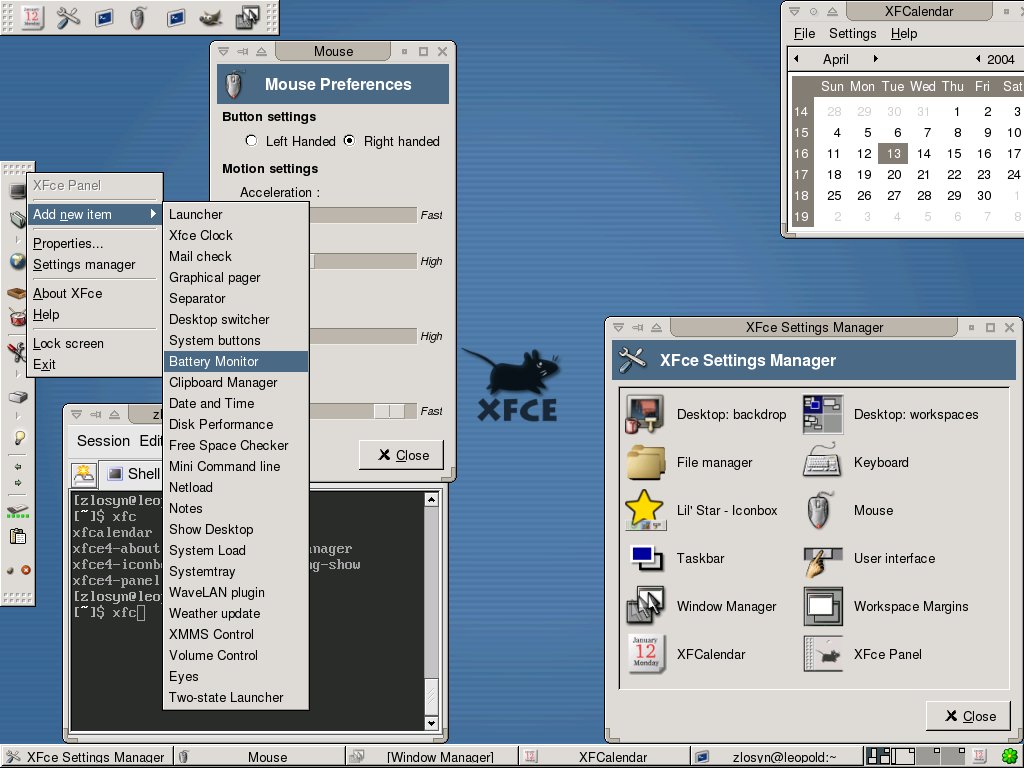Open the terminal window menu triangle
Screen dimensions: 1024x768
point(76,414)
